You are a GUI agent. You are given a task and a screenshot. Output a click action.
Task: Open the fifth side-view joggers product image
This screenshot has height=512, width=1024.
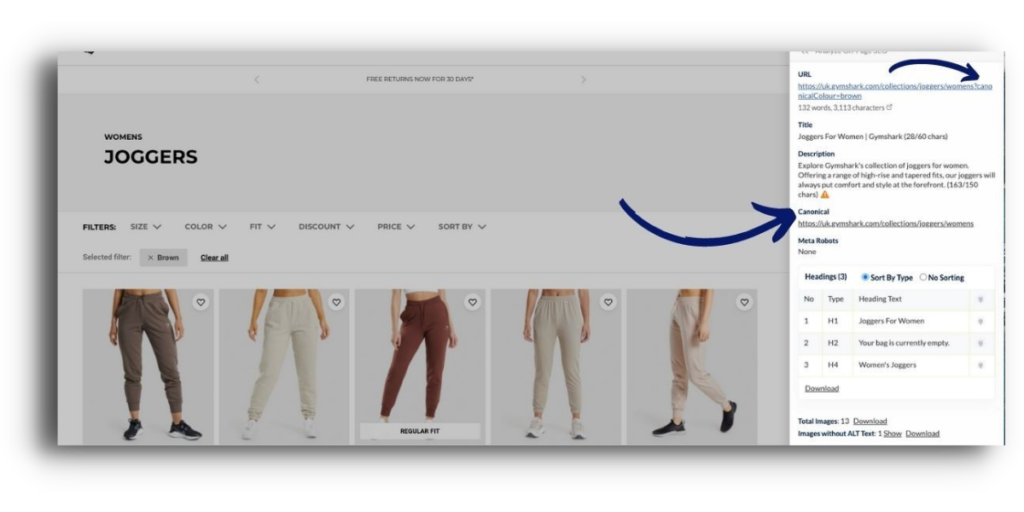click(x=692, y=367)
